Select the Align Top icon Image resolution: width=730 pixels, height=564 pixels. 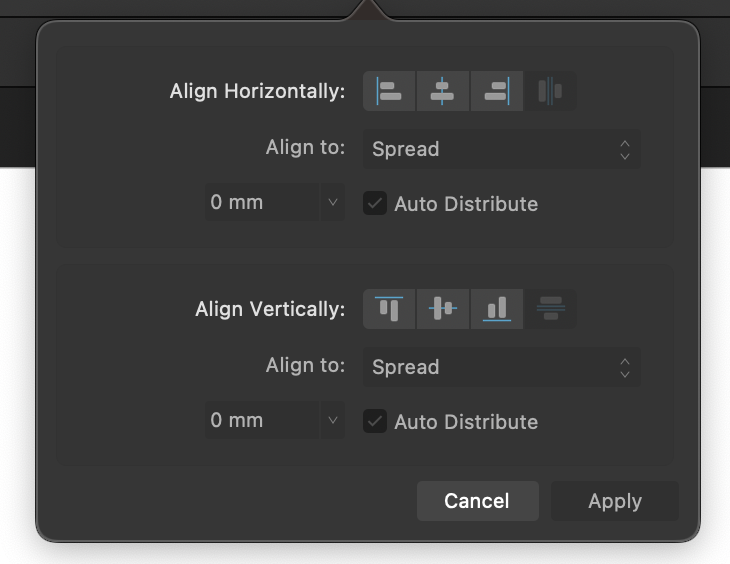coord(389,309)
